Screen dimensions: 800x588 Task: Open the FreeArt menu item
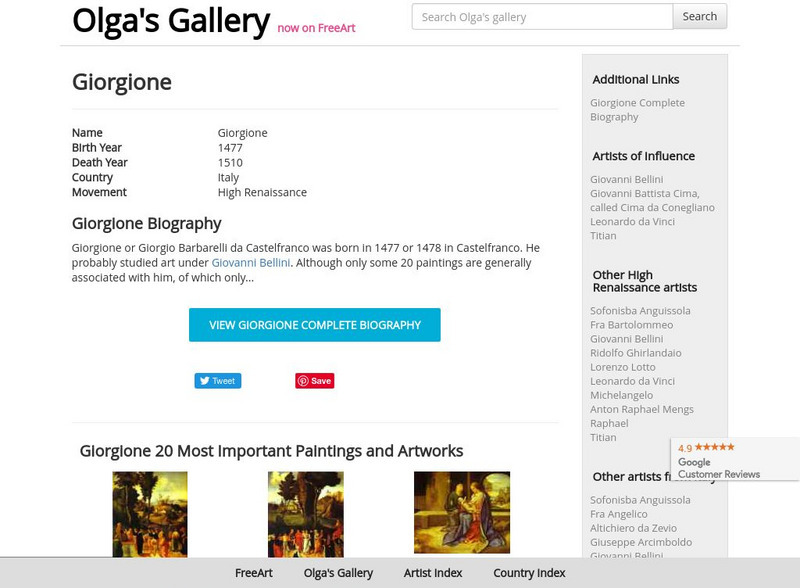pyautogui.click(x=254, y=573)
